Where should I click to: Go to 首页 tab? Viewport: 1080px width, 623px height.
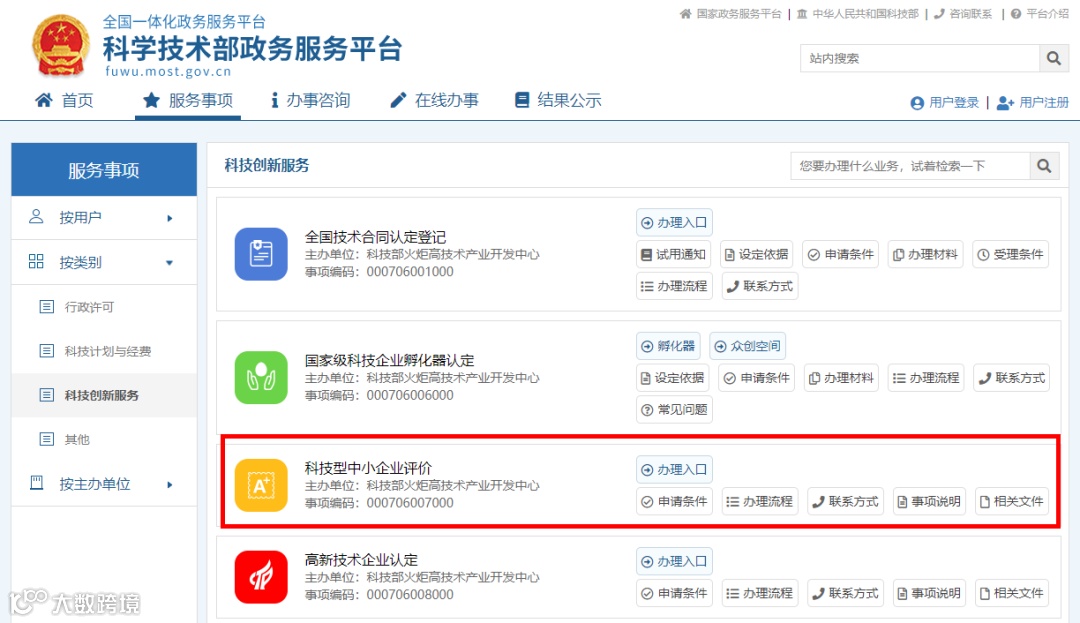point(64,101)
